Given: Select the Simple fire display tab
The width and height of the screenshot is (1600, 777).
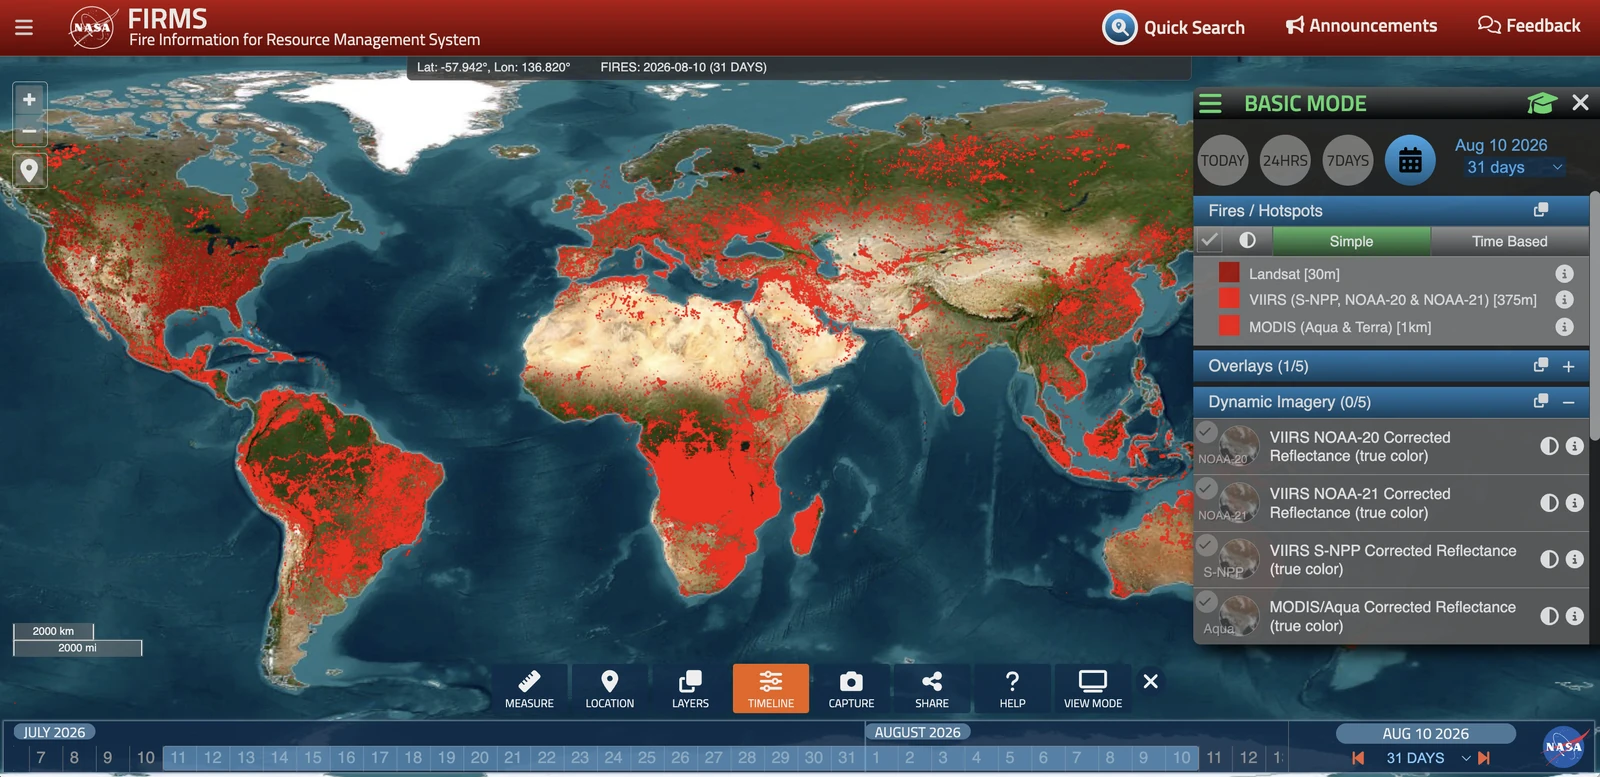Looking at the screenshot, I should (x=1351, y=241).
